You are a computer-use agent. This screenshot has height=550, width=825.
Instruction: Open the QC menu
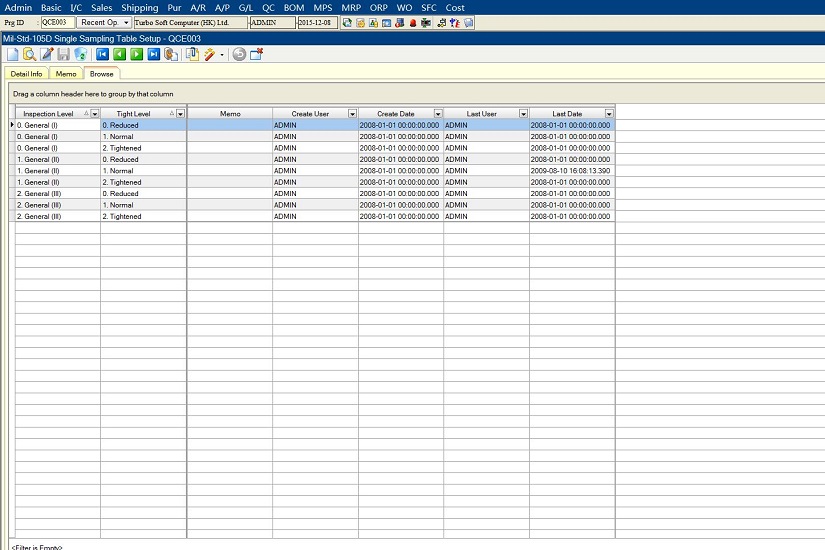tap(268, 7)
